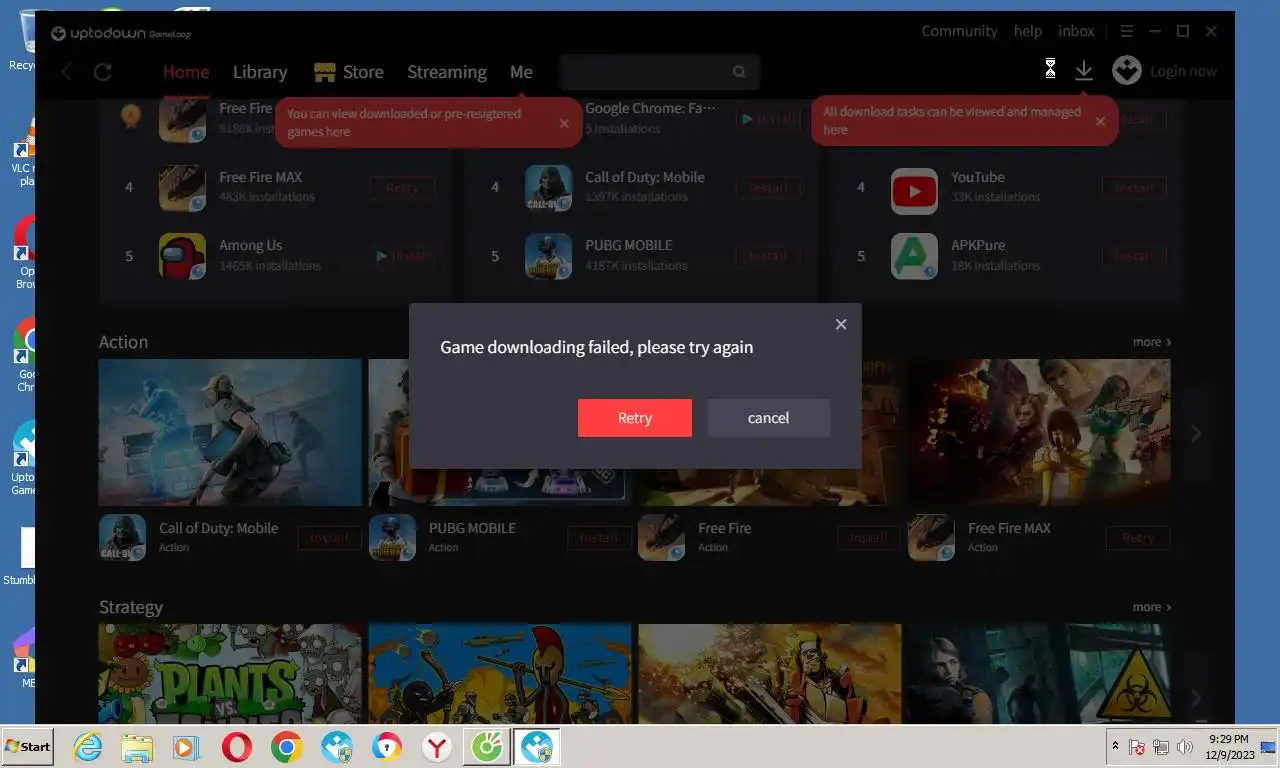Open the Home tab
This screenshot has height=768, width=1280.
(186, 72)
